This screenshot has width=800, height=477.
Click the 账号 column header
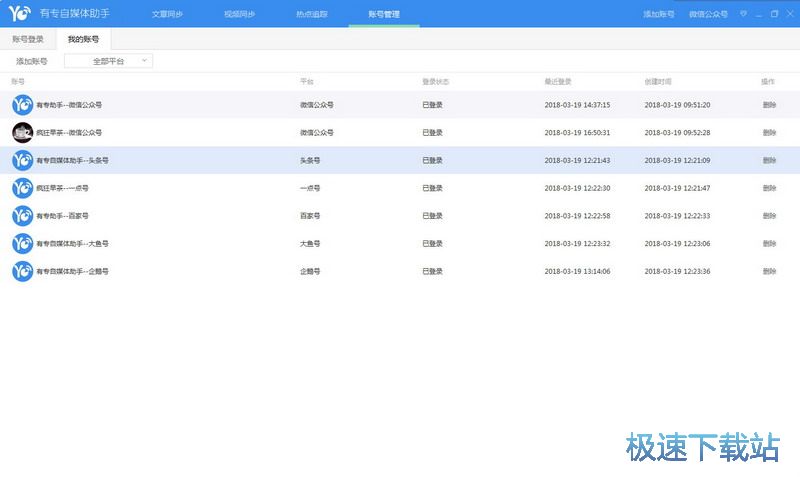[x=18, y=82]
